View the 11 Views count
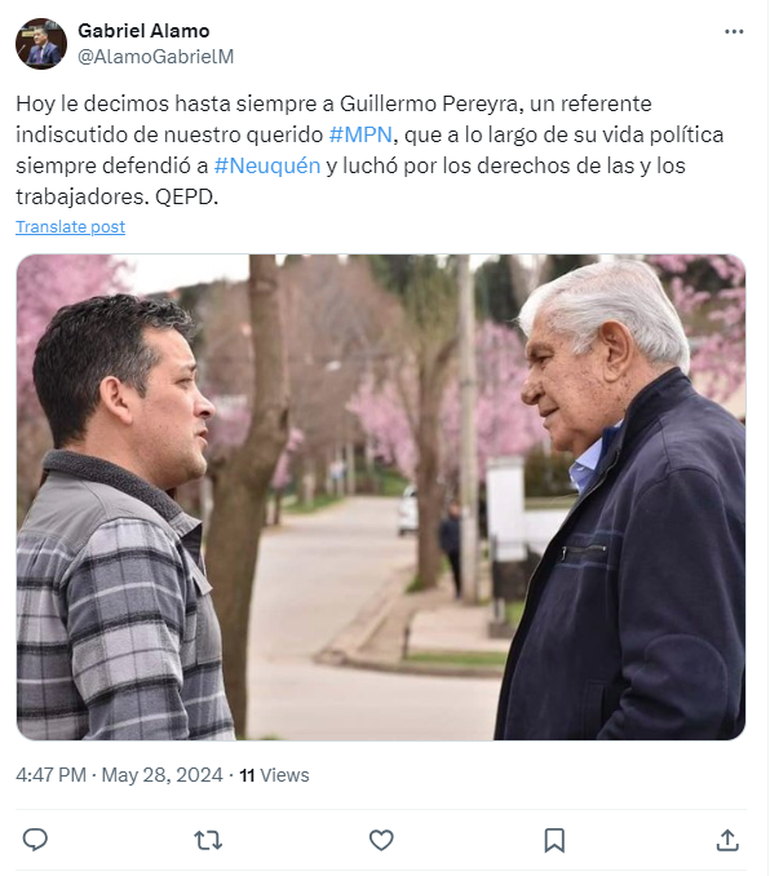The image size is (770, 876). 274,775
